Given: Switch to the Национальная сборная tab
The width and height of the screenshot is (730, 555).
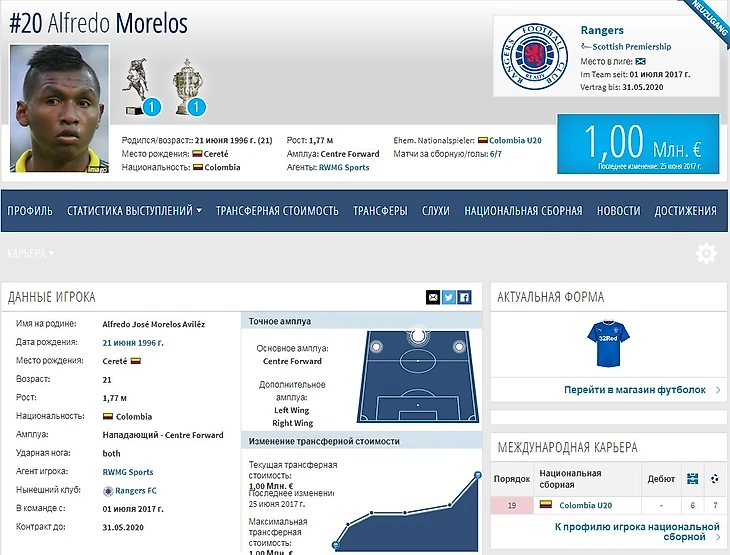Looking at the screenshot, I should (x=523, y=211).
